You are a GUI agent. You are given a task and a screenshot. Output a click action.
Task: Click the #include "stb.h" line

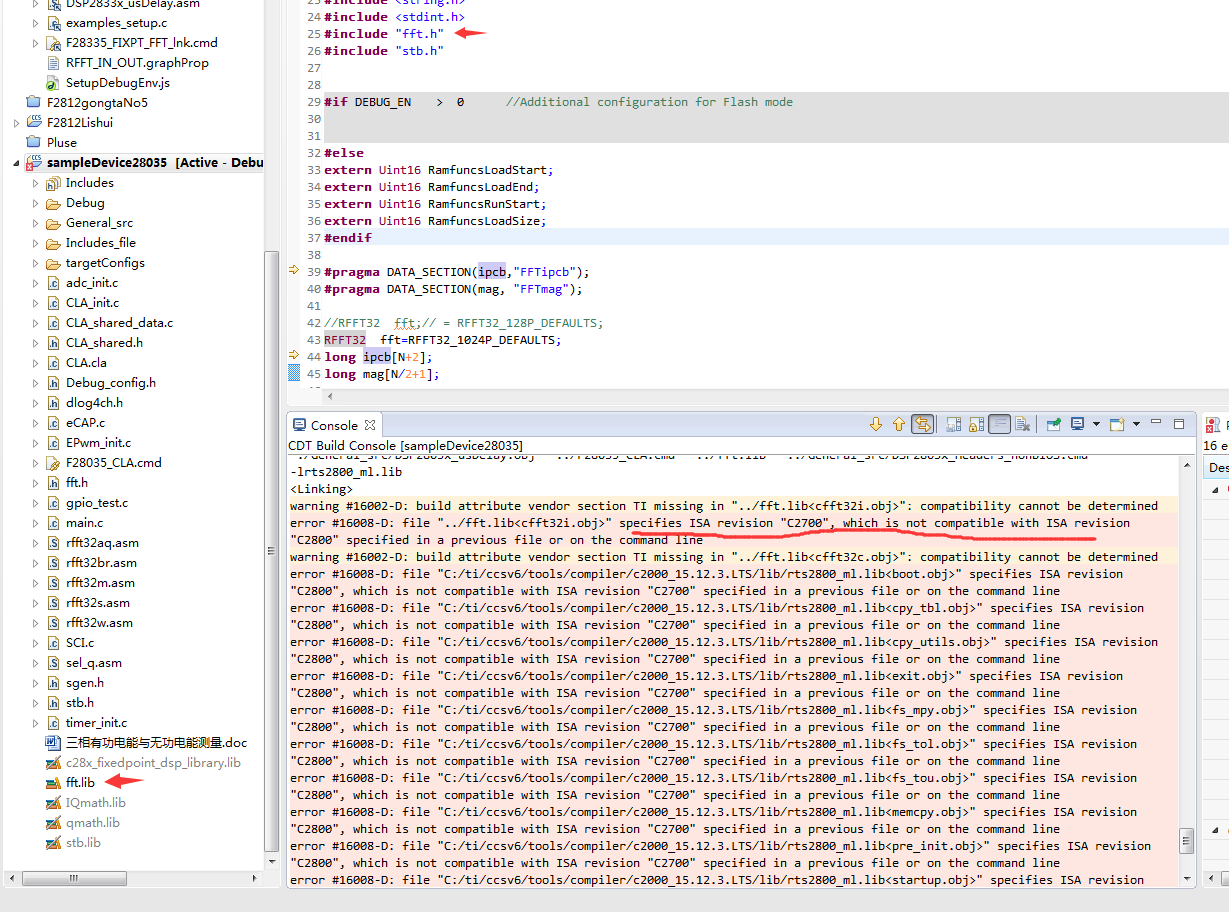click(x=384, y=50)
